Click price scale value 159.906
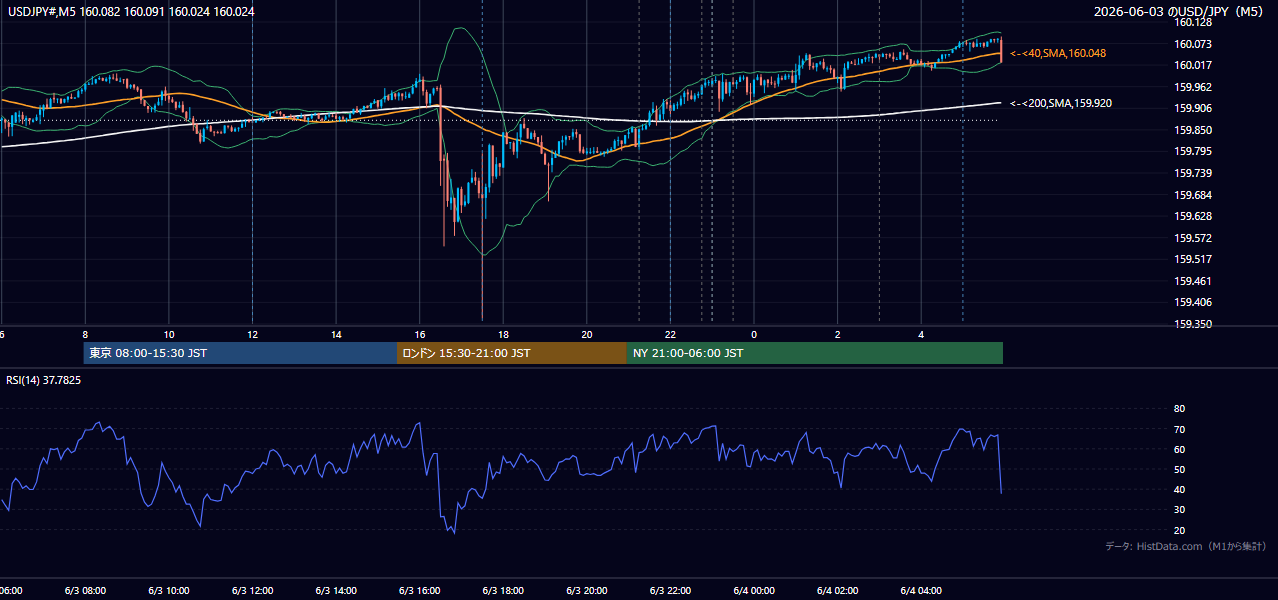The height and width of the screenshot is (600, 1278). 1193,109
